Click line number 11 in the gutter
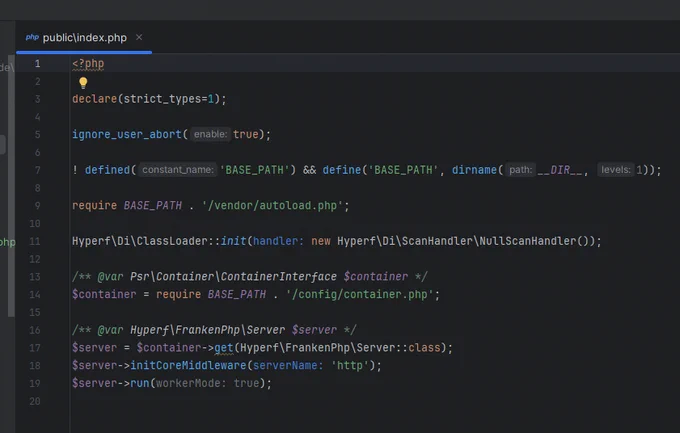 (x=35, y=241)
